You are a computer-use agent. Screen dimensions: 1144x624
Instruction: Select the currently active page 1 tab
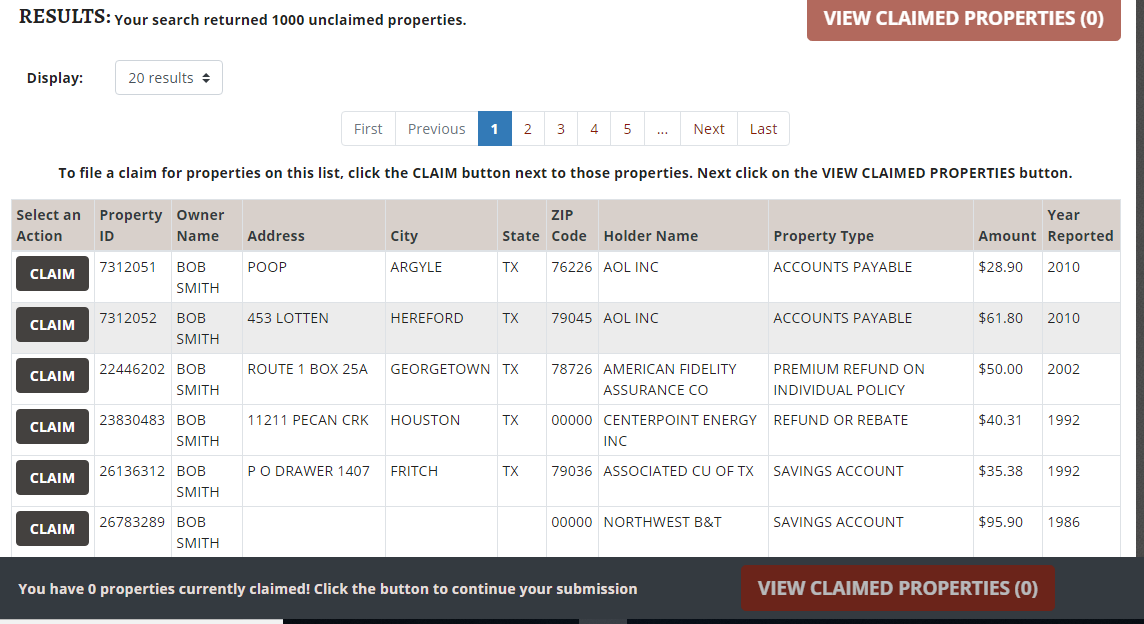[x=494, y=128]
